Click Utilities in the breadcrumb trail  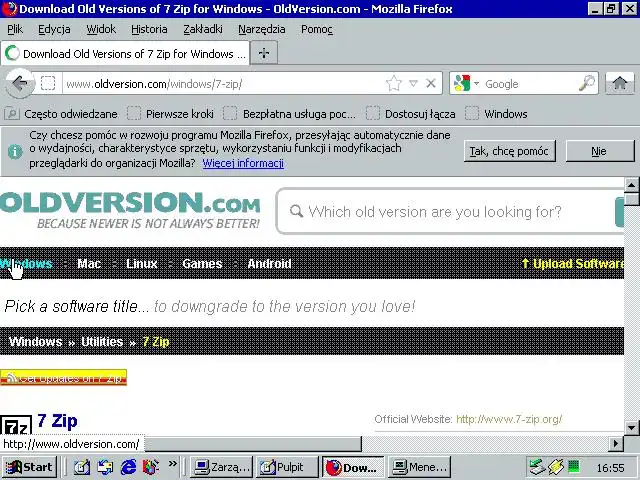[102, 342]
